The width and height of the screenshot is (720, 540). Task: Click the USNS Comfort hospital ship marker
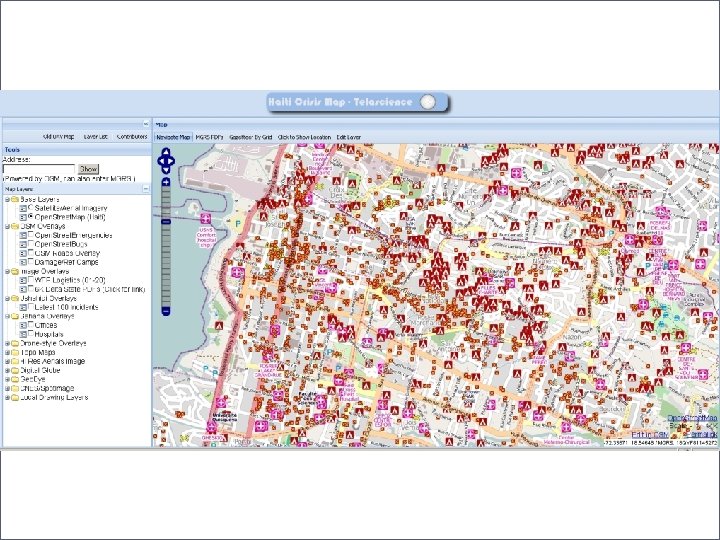(x=206, y=219)
